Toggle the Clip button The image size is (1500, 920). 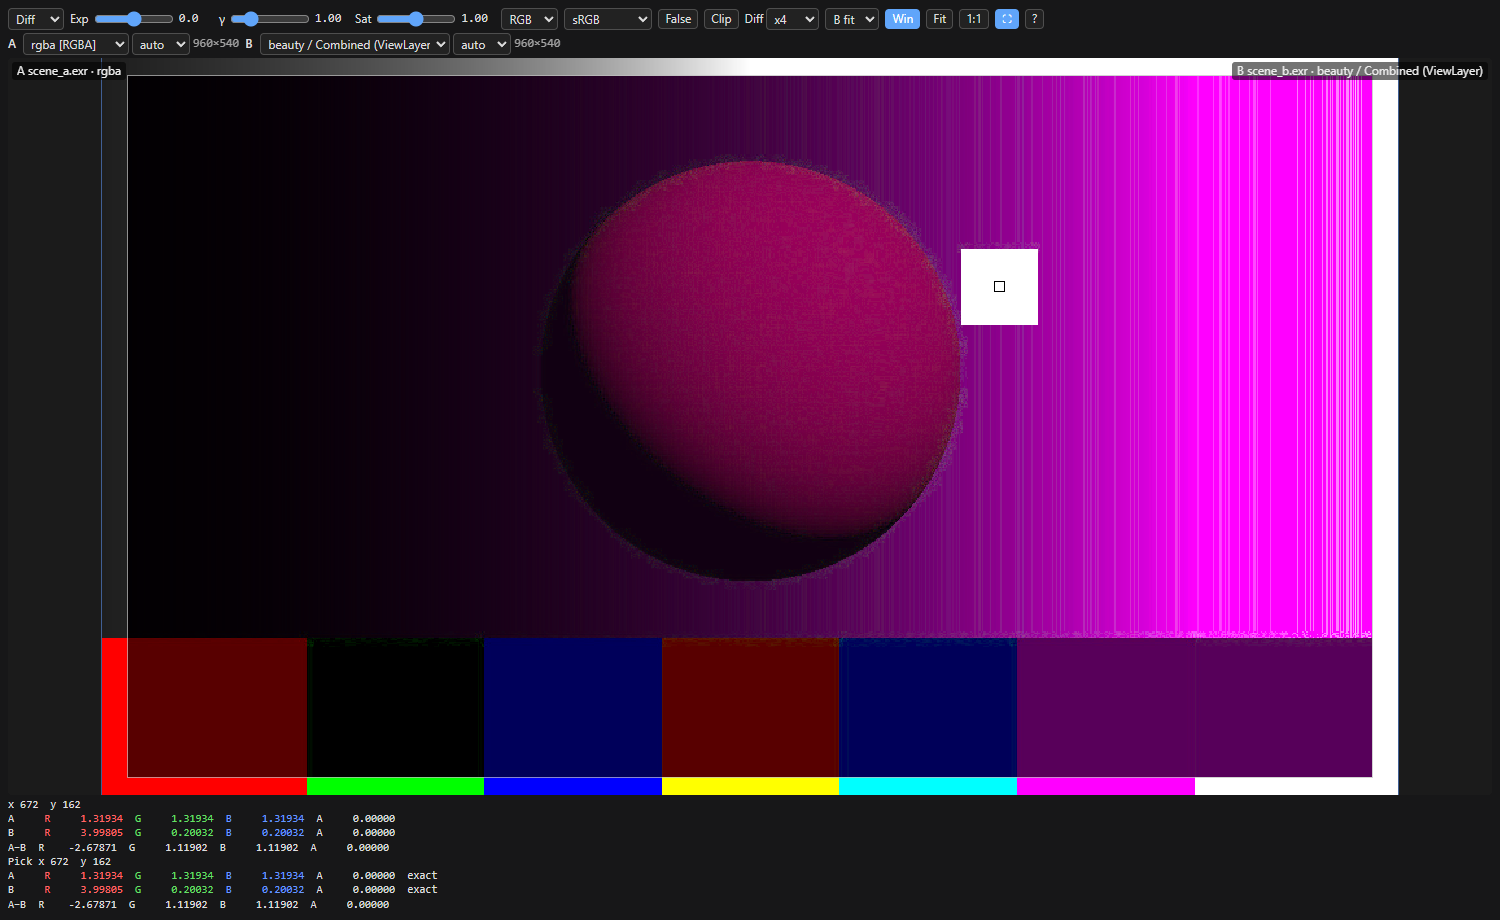721,19
